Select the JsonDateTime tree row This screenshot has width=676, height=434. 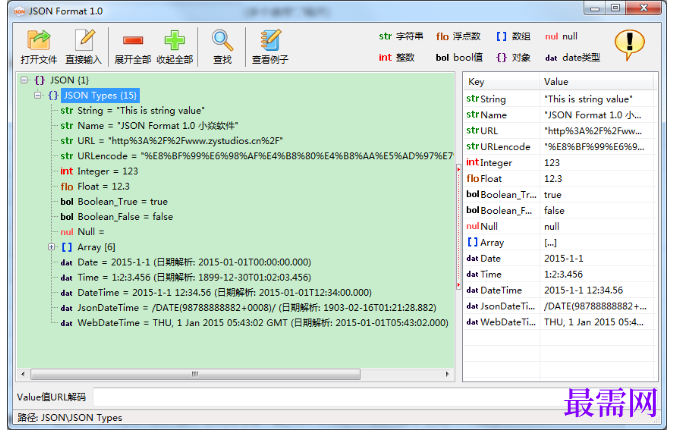(248, 308)
